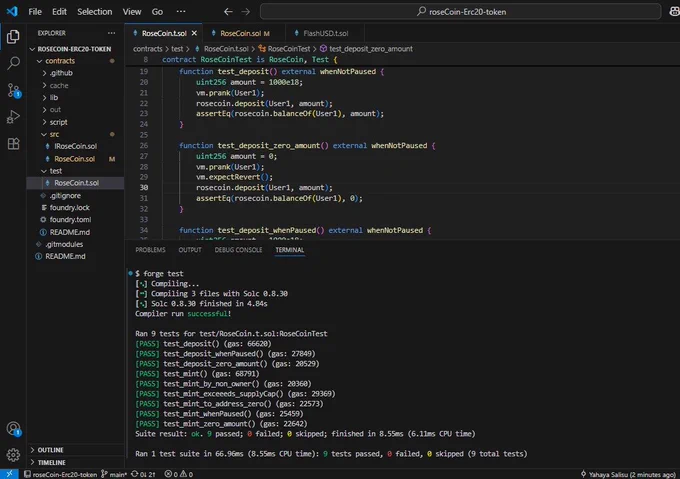Viewport: 680px width, 479px height.
Task: Open the roseCoin-Erc20-token status bar item
Action: [60, 474]
